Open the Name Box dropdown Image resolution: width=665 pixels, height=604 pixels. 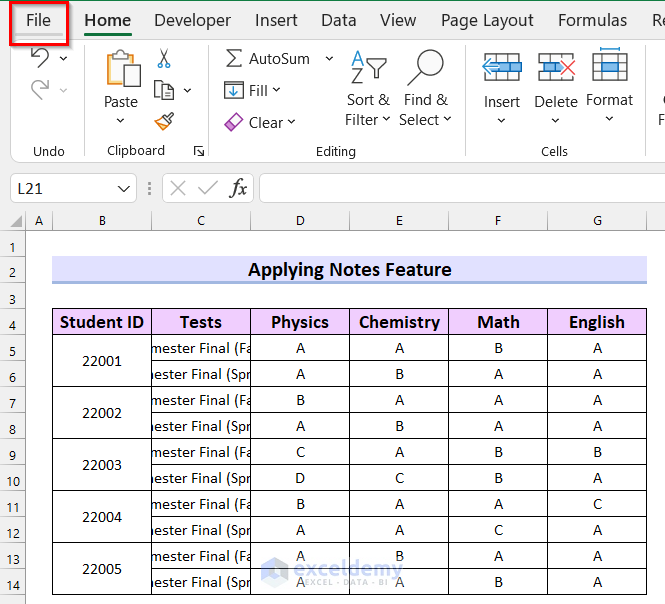coord(124,188)
